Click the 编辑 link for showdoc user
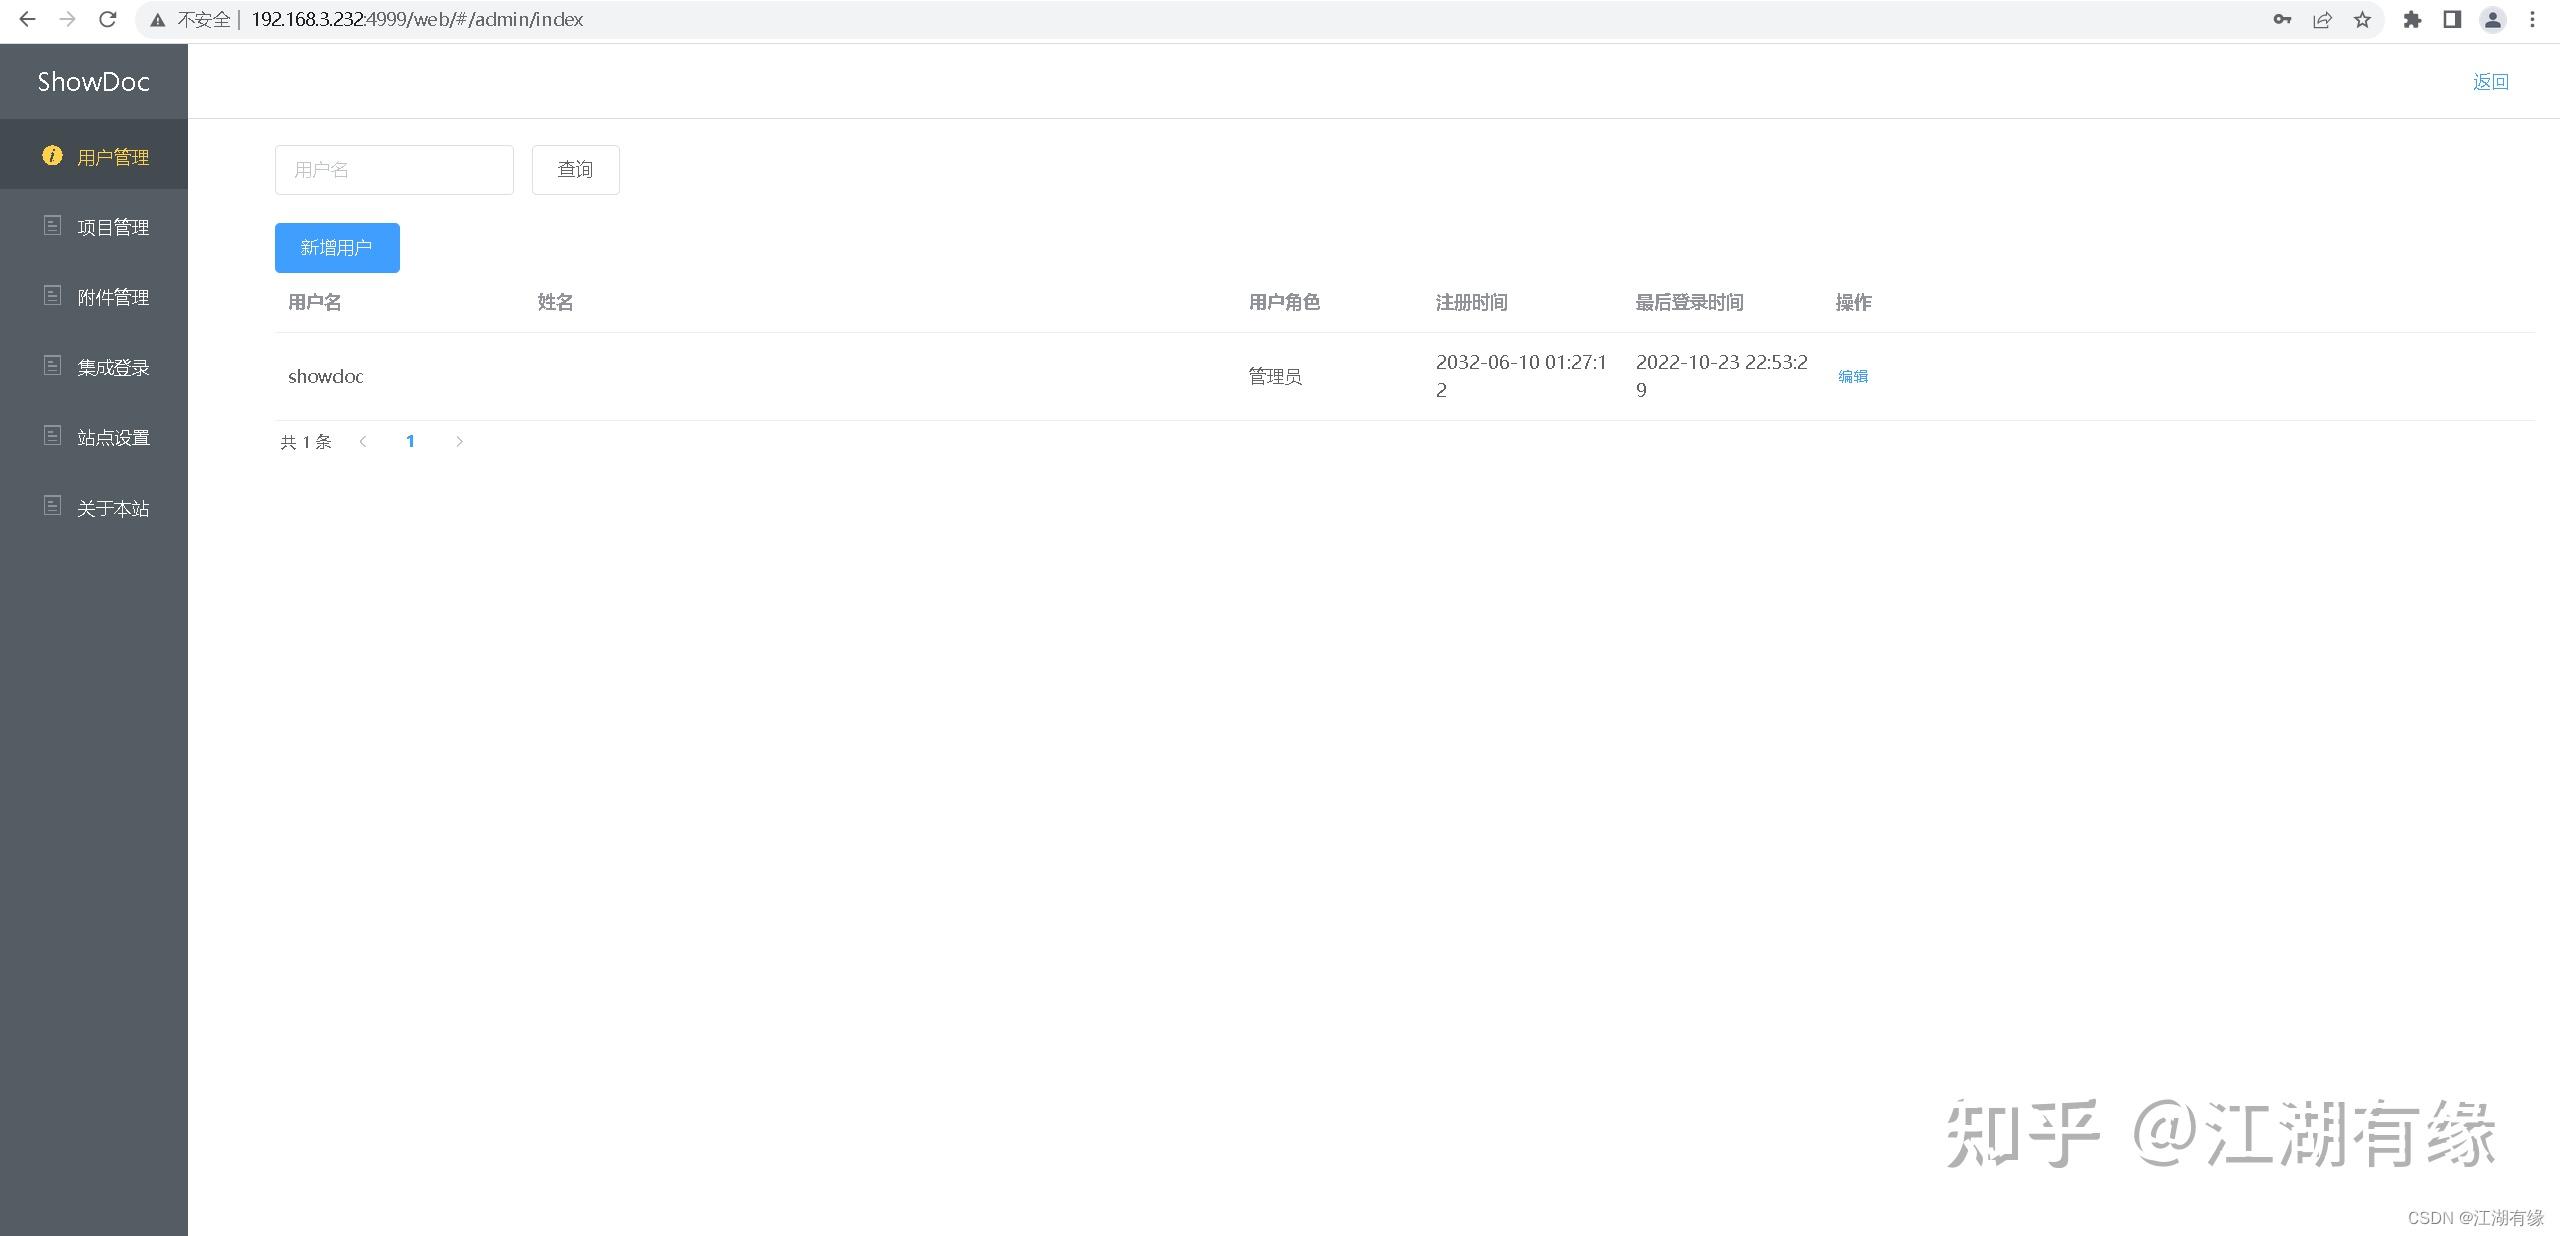Screen dimensions: 2560x1236 (x=1852, y=376)
